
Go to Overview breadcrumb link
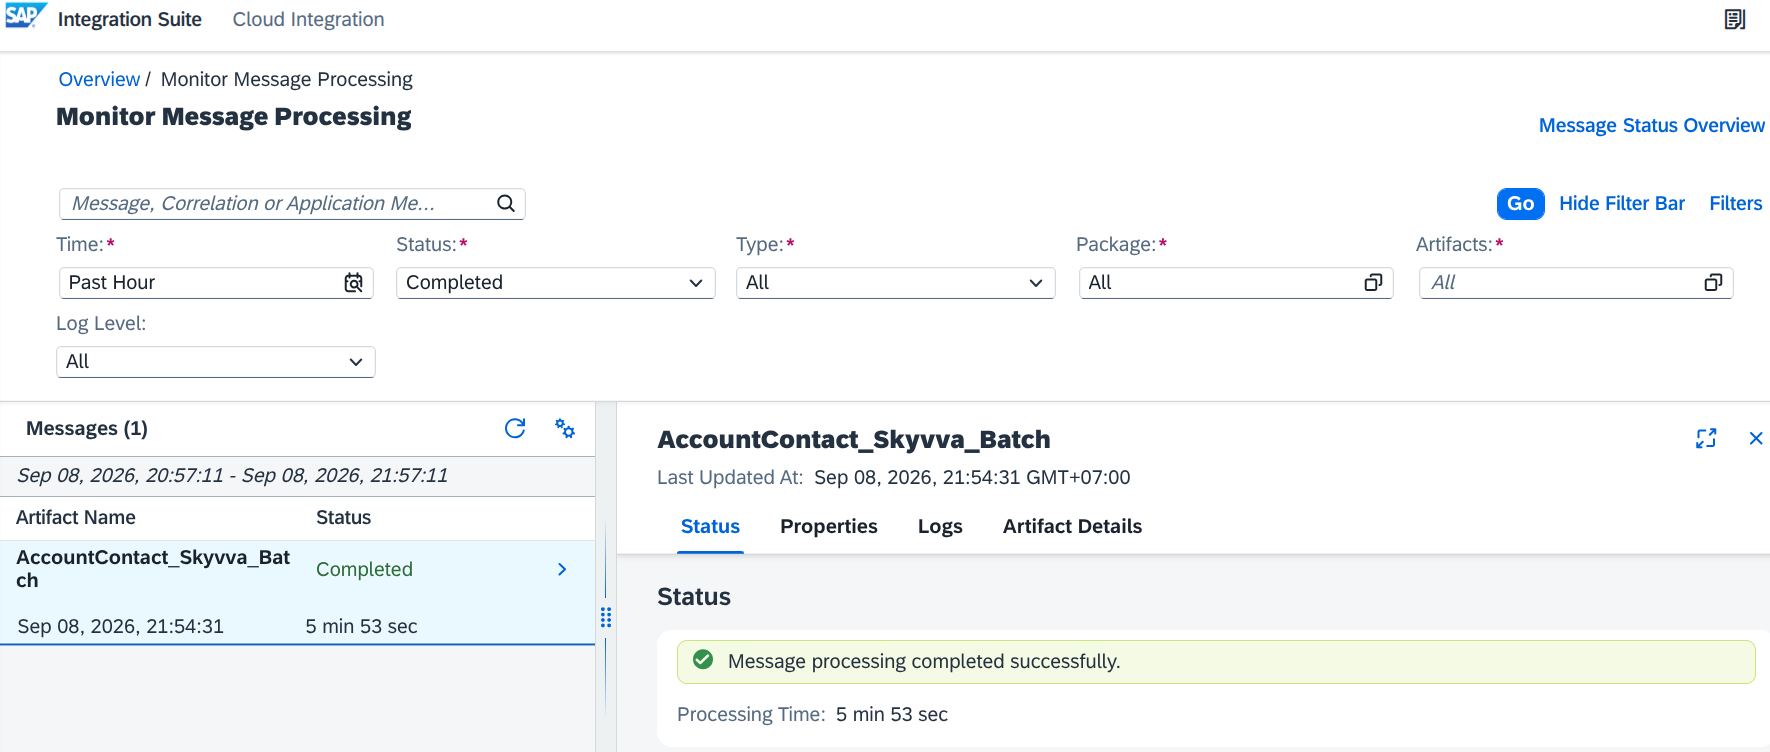[x=99, y=79]
